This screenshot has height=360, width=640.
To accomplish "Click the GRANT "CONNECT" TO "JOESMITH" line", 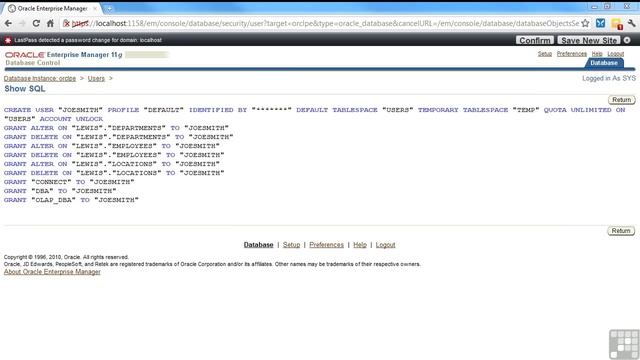I will click(69, 182).
